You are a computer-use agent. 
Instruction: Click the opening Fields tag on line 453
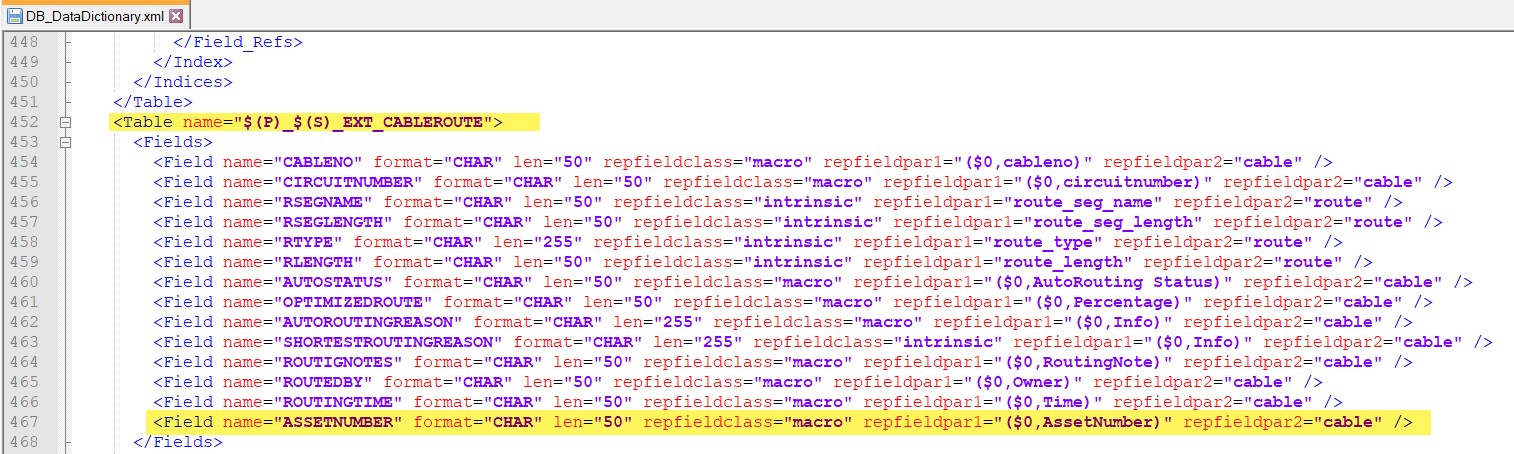click(x=173, y=142)
